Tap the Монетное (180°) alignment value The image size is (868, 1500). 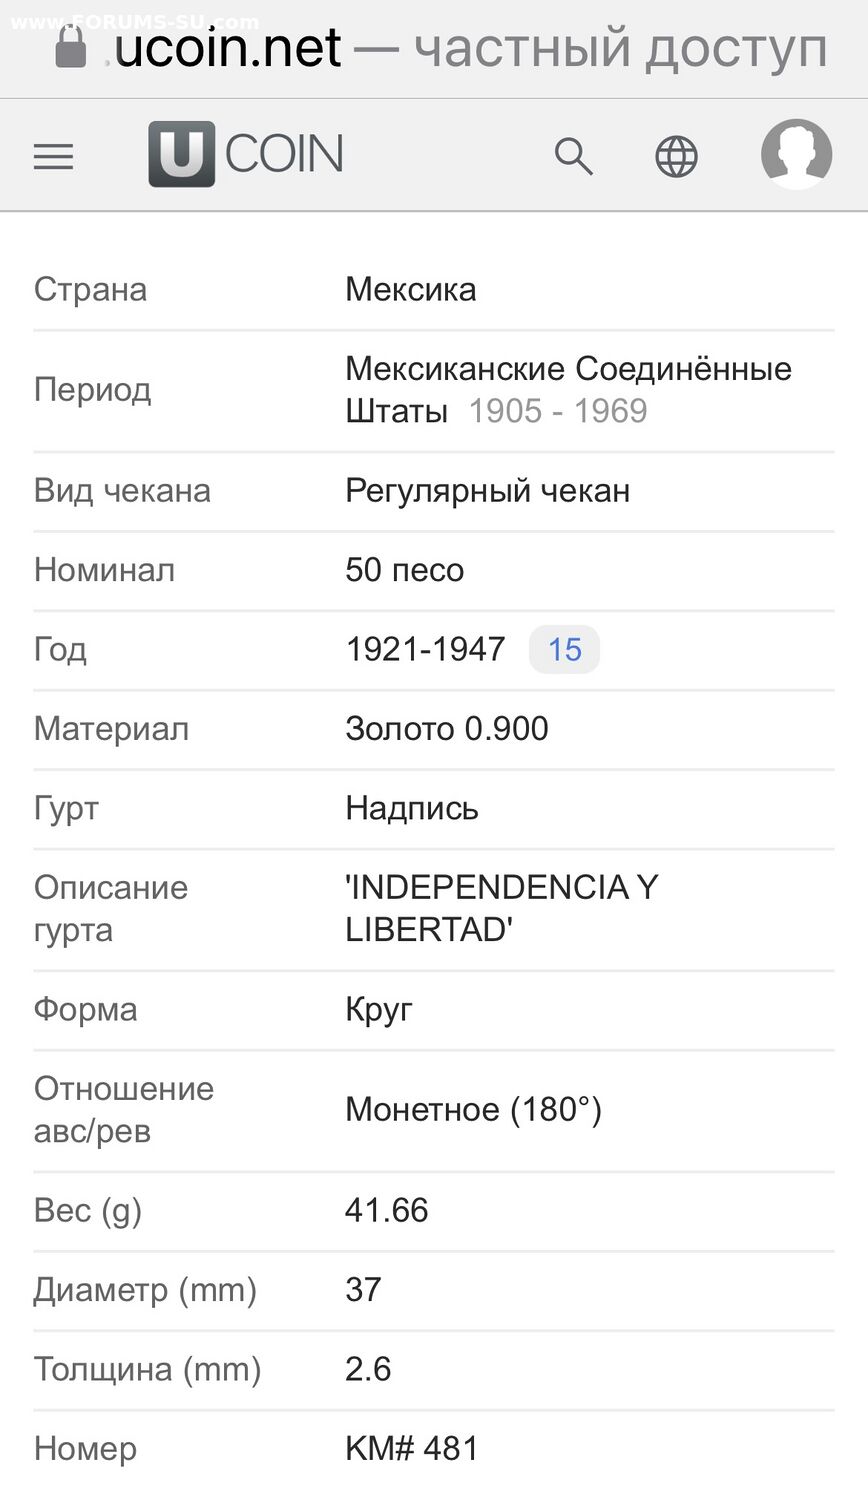tap(473, 1110)
